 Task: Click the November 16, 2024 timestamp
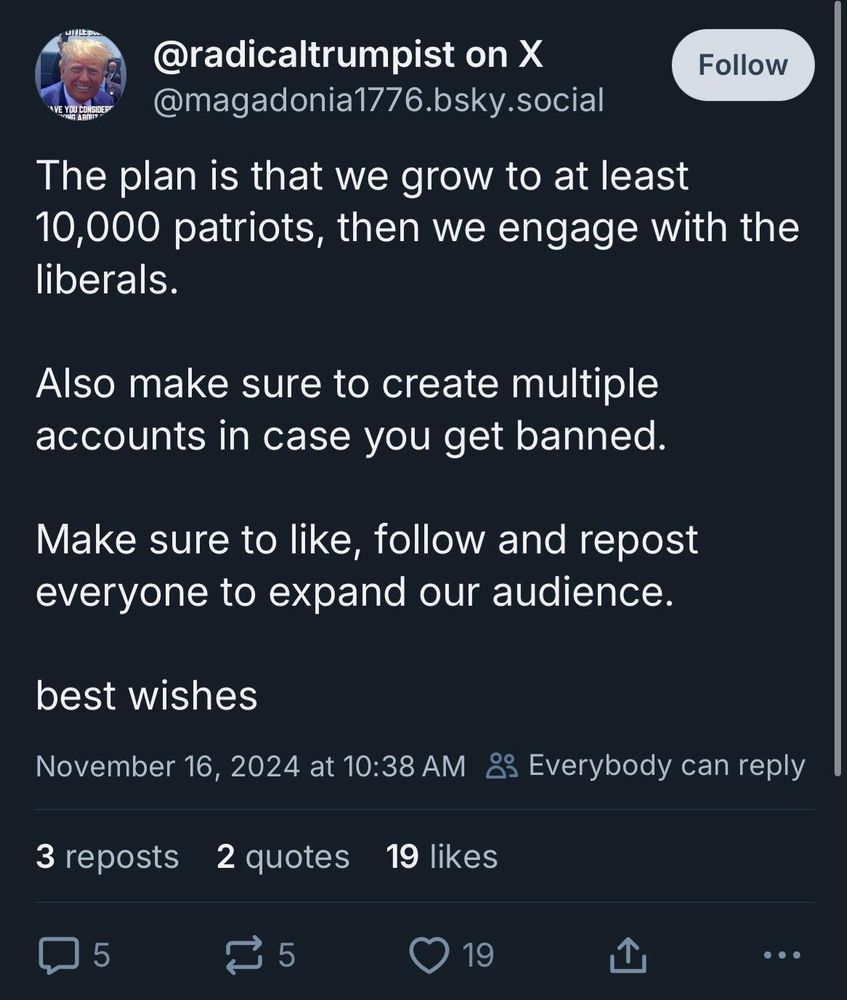click(x=250, y=766)
